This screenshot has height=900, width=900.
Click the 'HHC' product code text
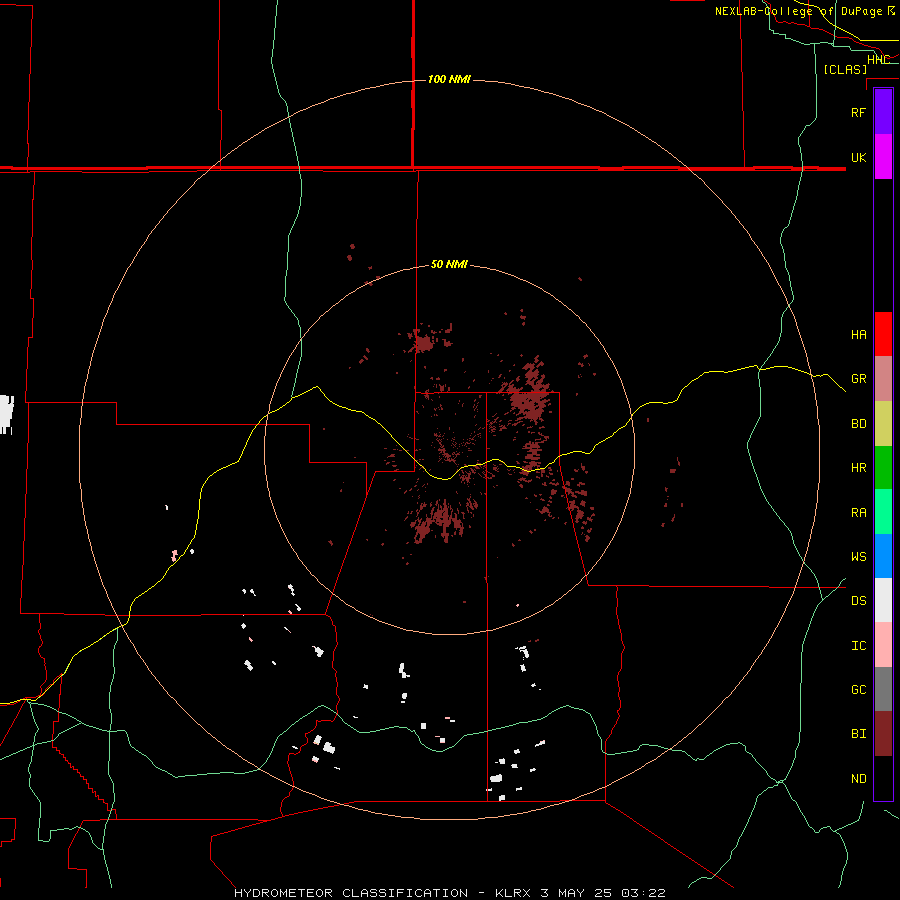[x=878, y=60]
